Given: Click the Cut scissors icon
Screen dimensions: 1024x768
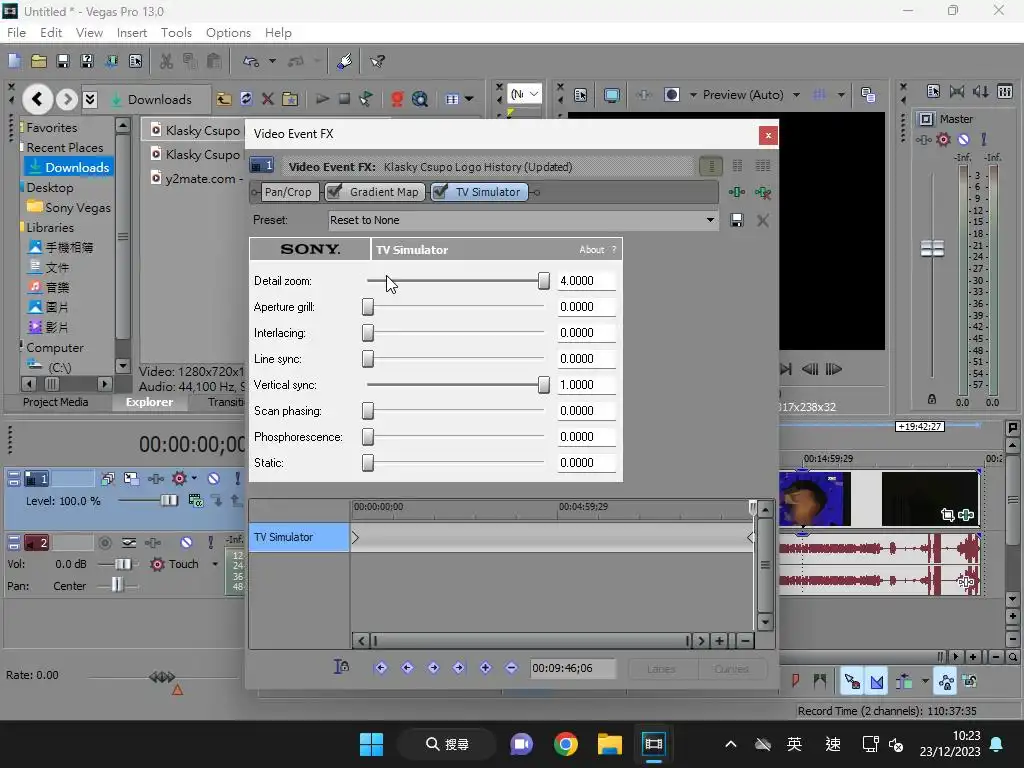Looking at the screenshot, I should 167,61.
